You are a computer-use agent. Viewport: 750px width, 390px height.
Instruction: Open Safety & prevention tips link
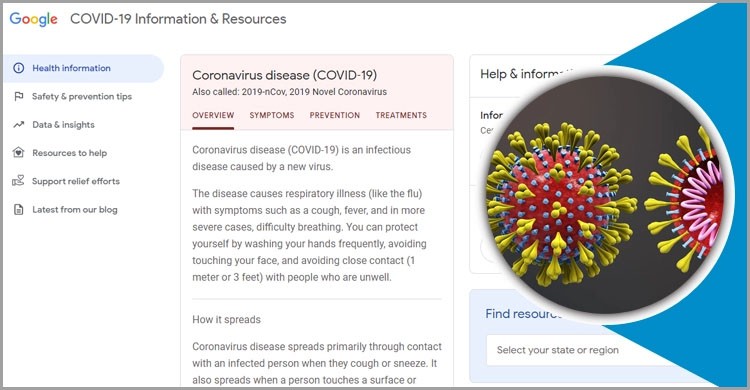(82, 96)
